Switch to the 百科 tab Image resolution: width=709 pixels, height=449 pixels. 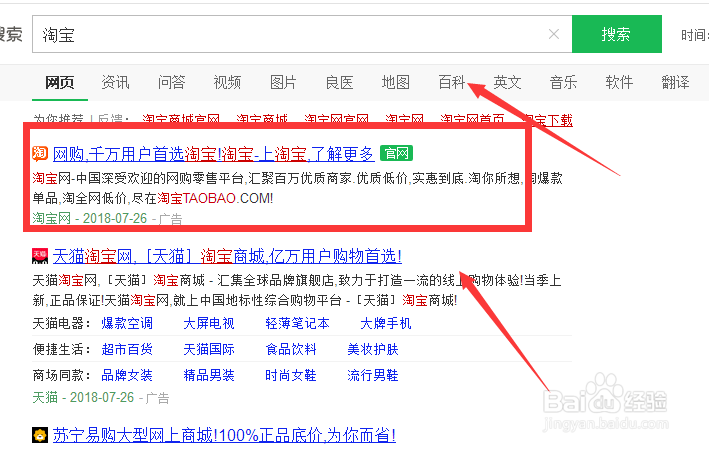click(451, 82)
